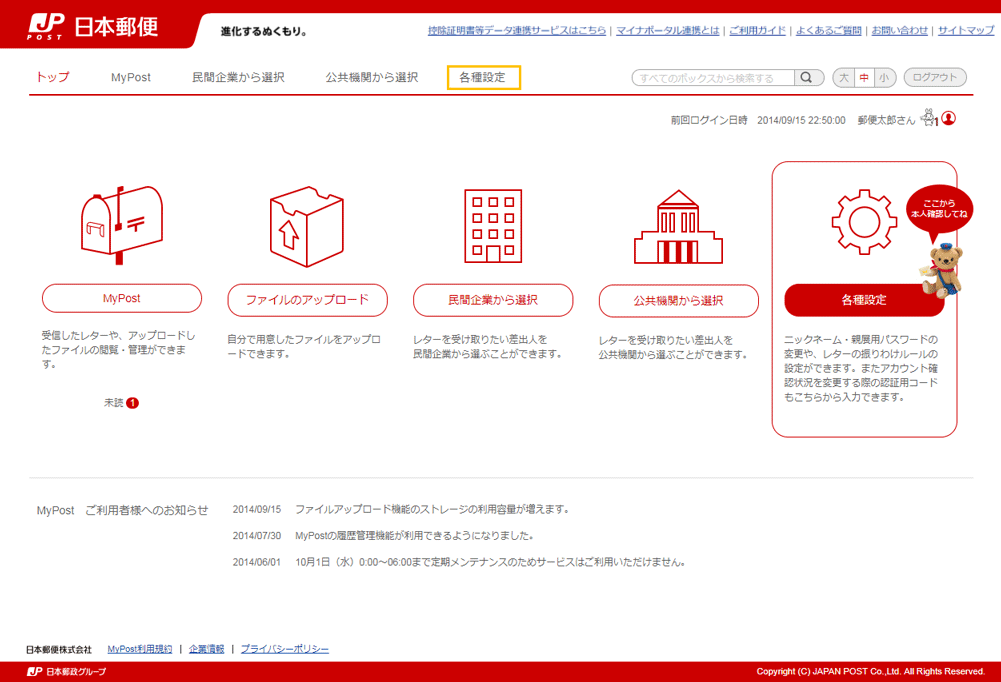This screenshot has width=1001, height=682.
Task: Click the 進化するぬくもり。 slogan text
Action: [264, 31]
